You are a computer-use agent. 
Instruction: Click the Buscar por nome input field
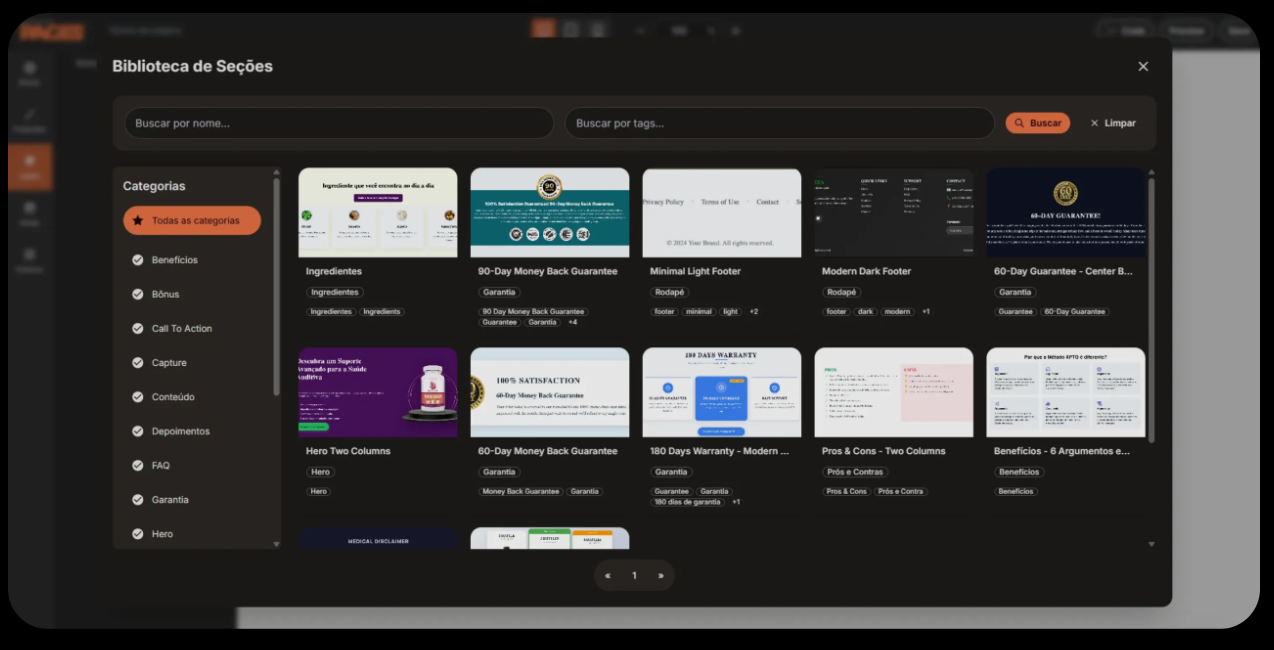pos(338,123)
